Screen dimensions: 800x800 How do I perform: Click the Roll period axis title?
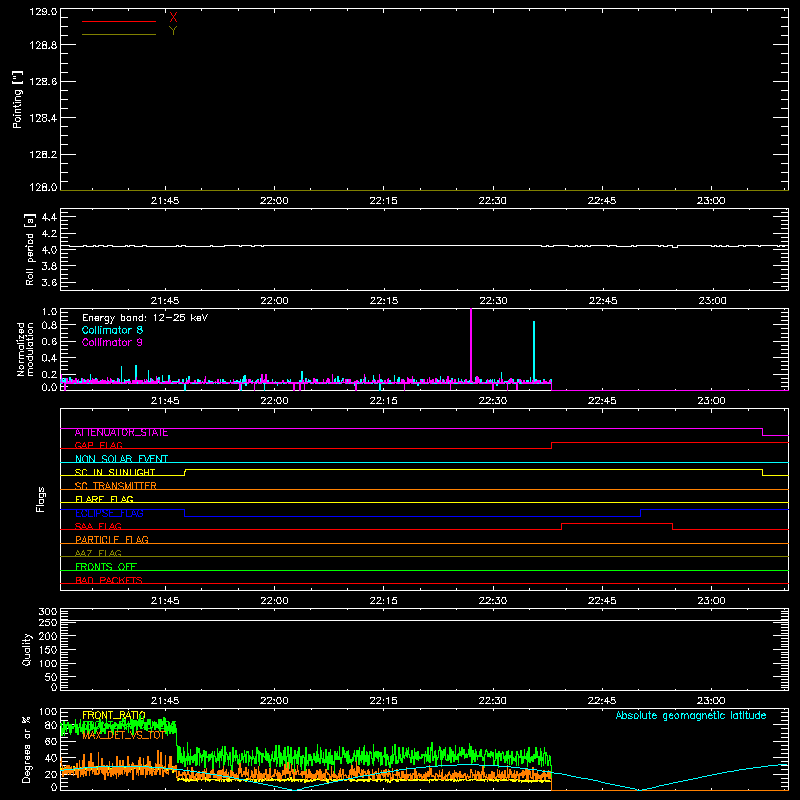(x=30, y=249)
